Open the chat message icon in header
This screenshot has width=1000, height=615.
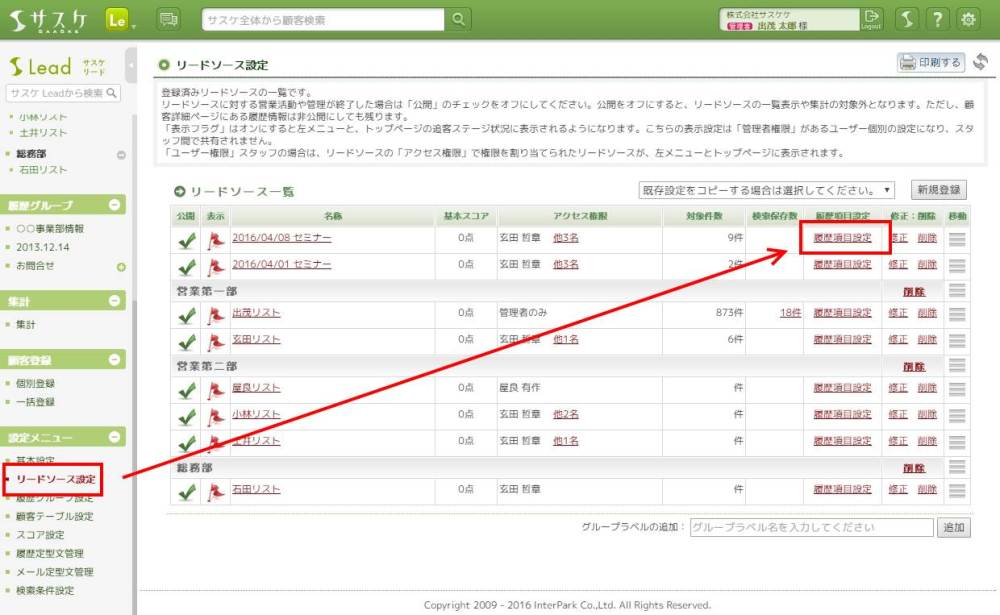tap(169, 19)
